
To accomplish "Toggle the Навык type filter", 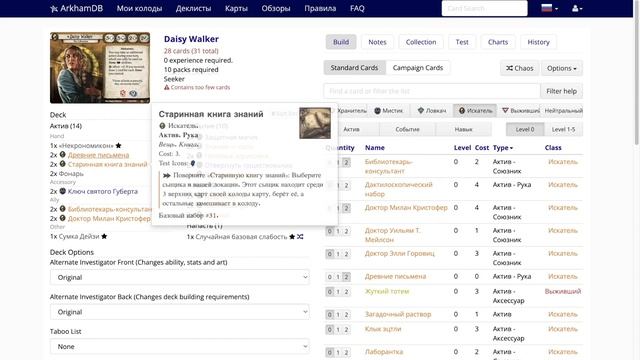I will [x=463, y=129].
